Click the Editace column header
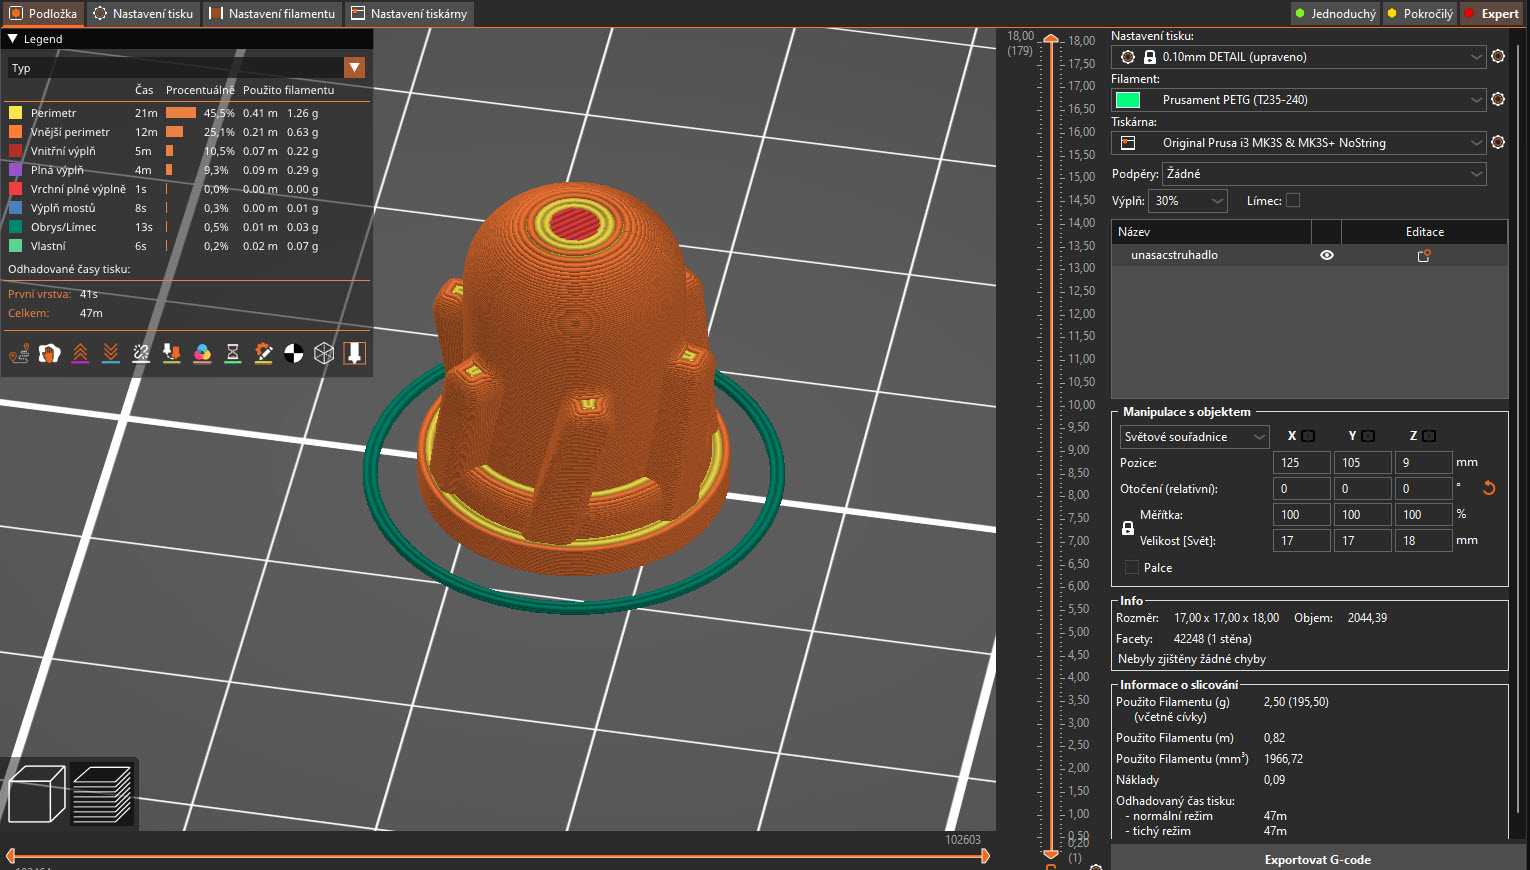The image size is (1530, 870). (1424, 232)
